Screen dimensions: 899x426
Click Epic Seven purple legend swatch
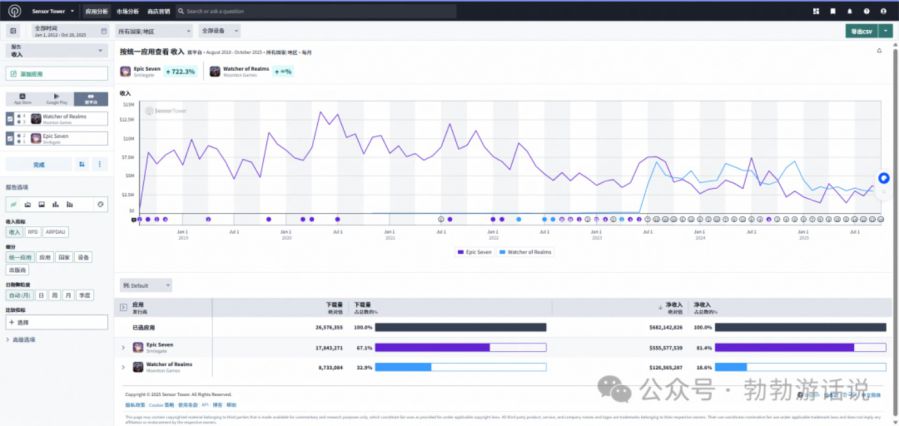click(x=461, y=252)
